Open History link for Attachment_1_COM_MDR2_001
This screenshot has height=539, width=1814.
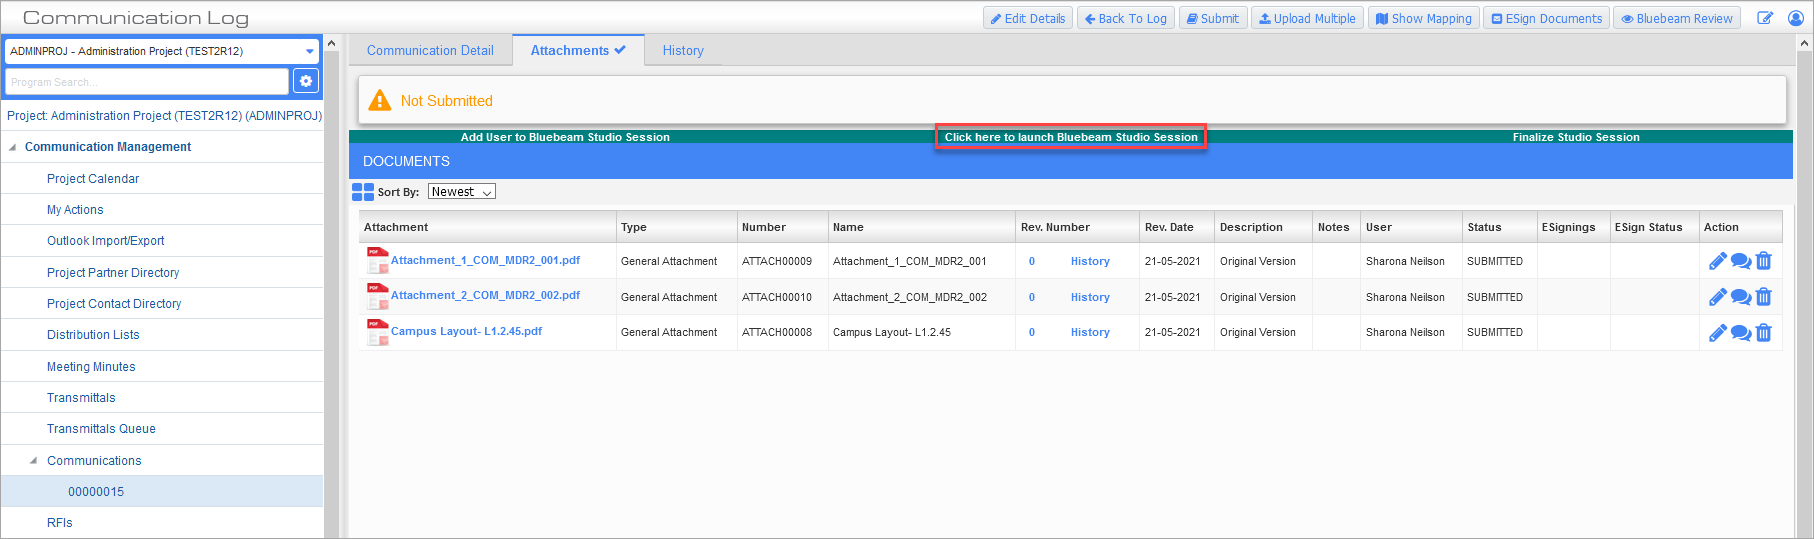coord(1089,261)
